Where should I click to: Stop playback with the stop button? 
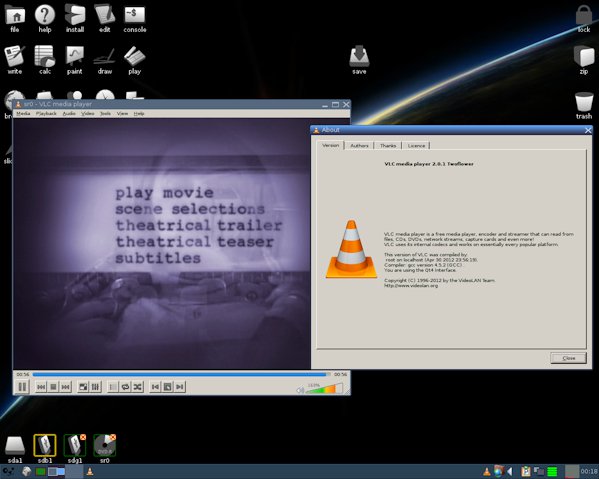tap(53, 387)
